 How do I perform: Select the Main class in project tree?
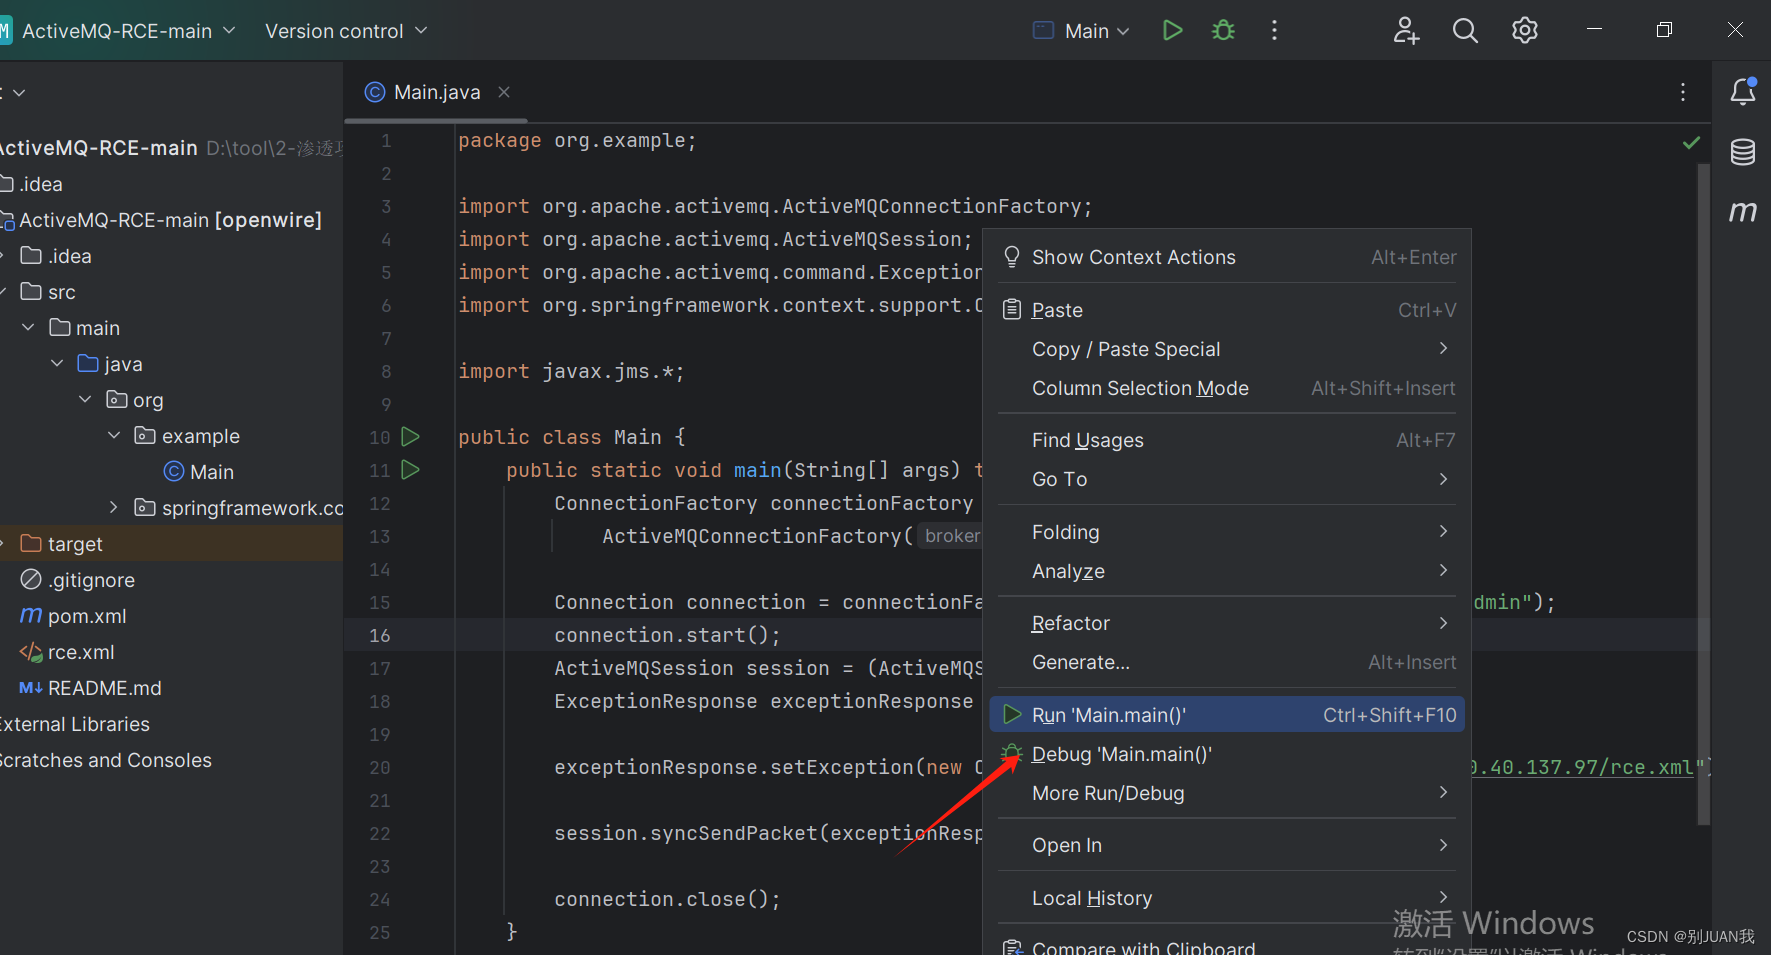[199, 472]
